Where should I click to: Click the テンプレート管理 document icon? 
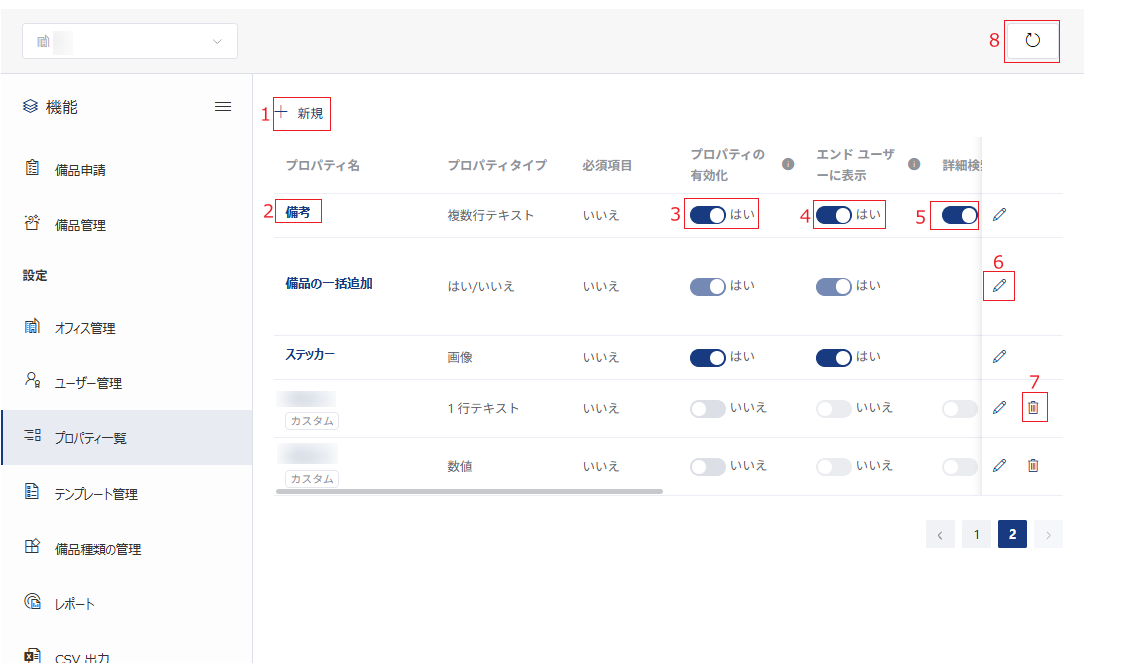click(32, 491)
